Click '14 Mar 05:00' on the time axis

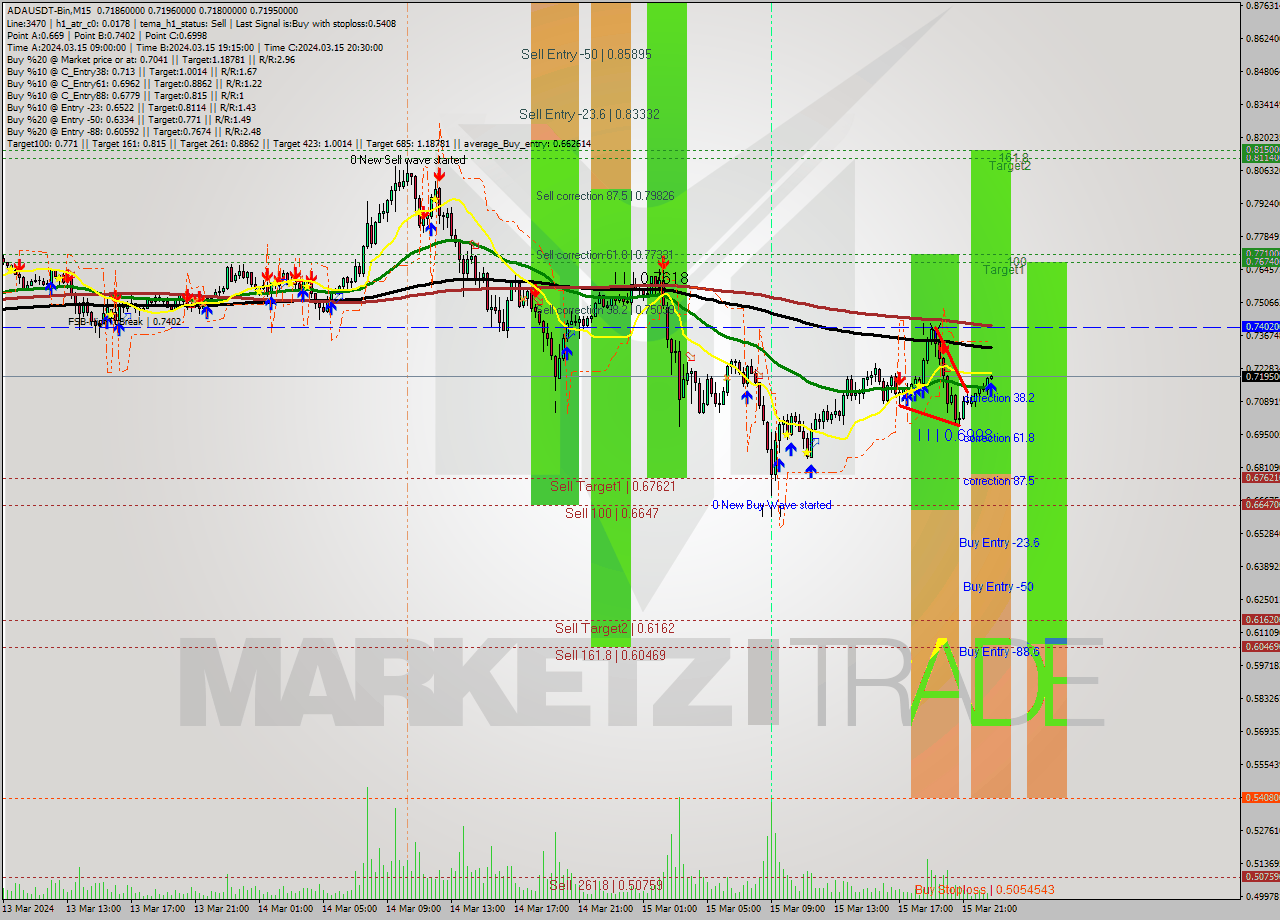(349, 909)
